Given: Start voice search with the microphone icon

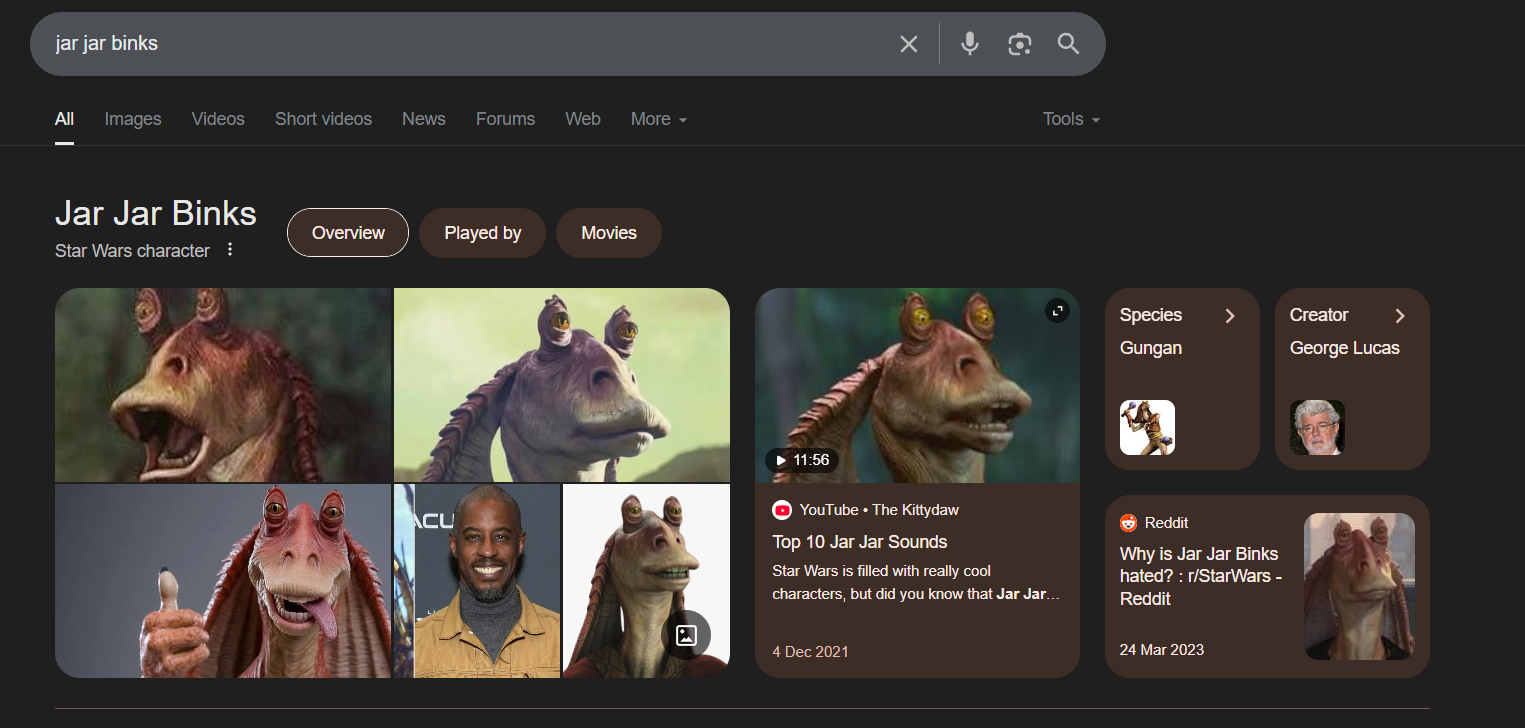Looking at the screenshot, I should click(969, 44).
